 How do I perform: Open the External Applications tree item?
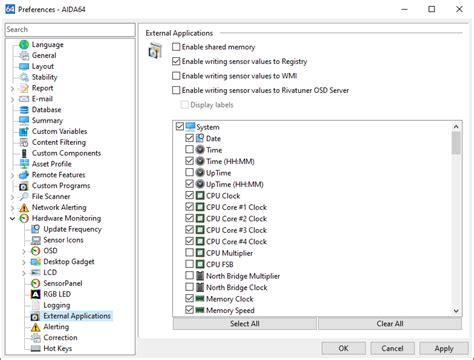click(77, 316)
